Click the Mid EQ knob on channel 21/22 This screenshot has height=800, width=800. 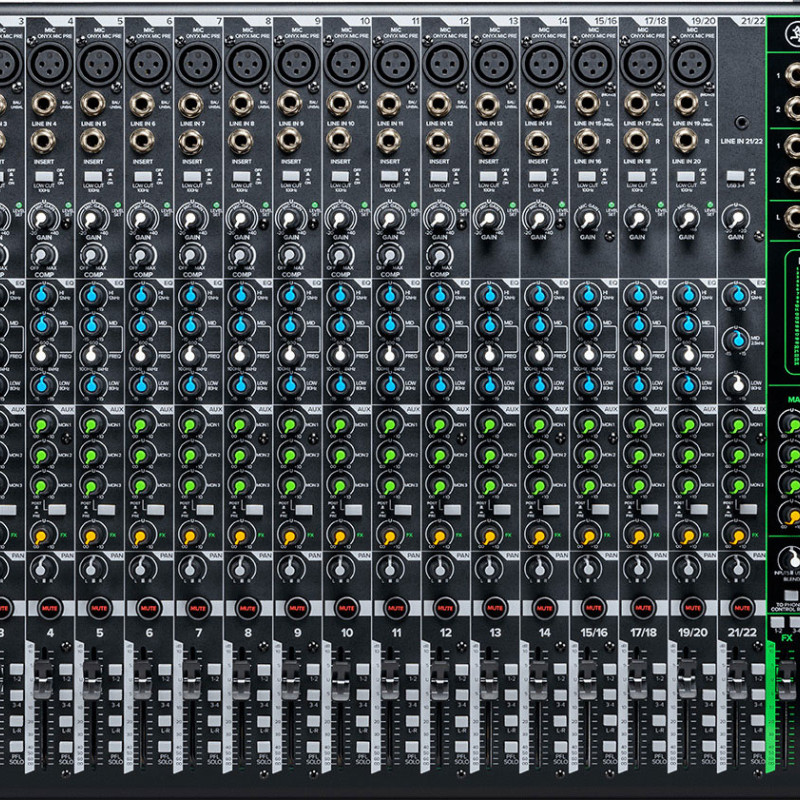point(738,339)
